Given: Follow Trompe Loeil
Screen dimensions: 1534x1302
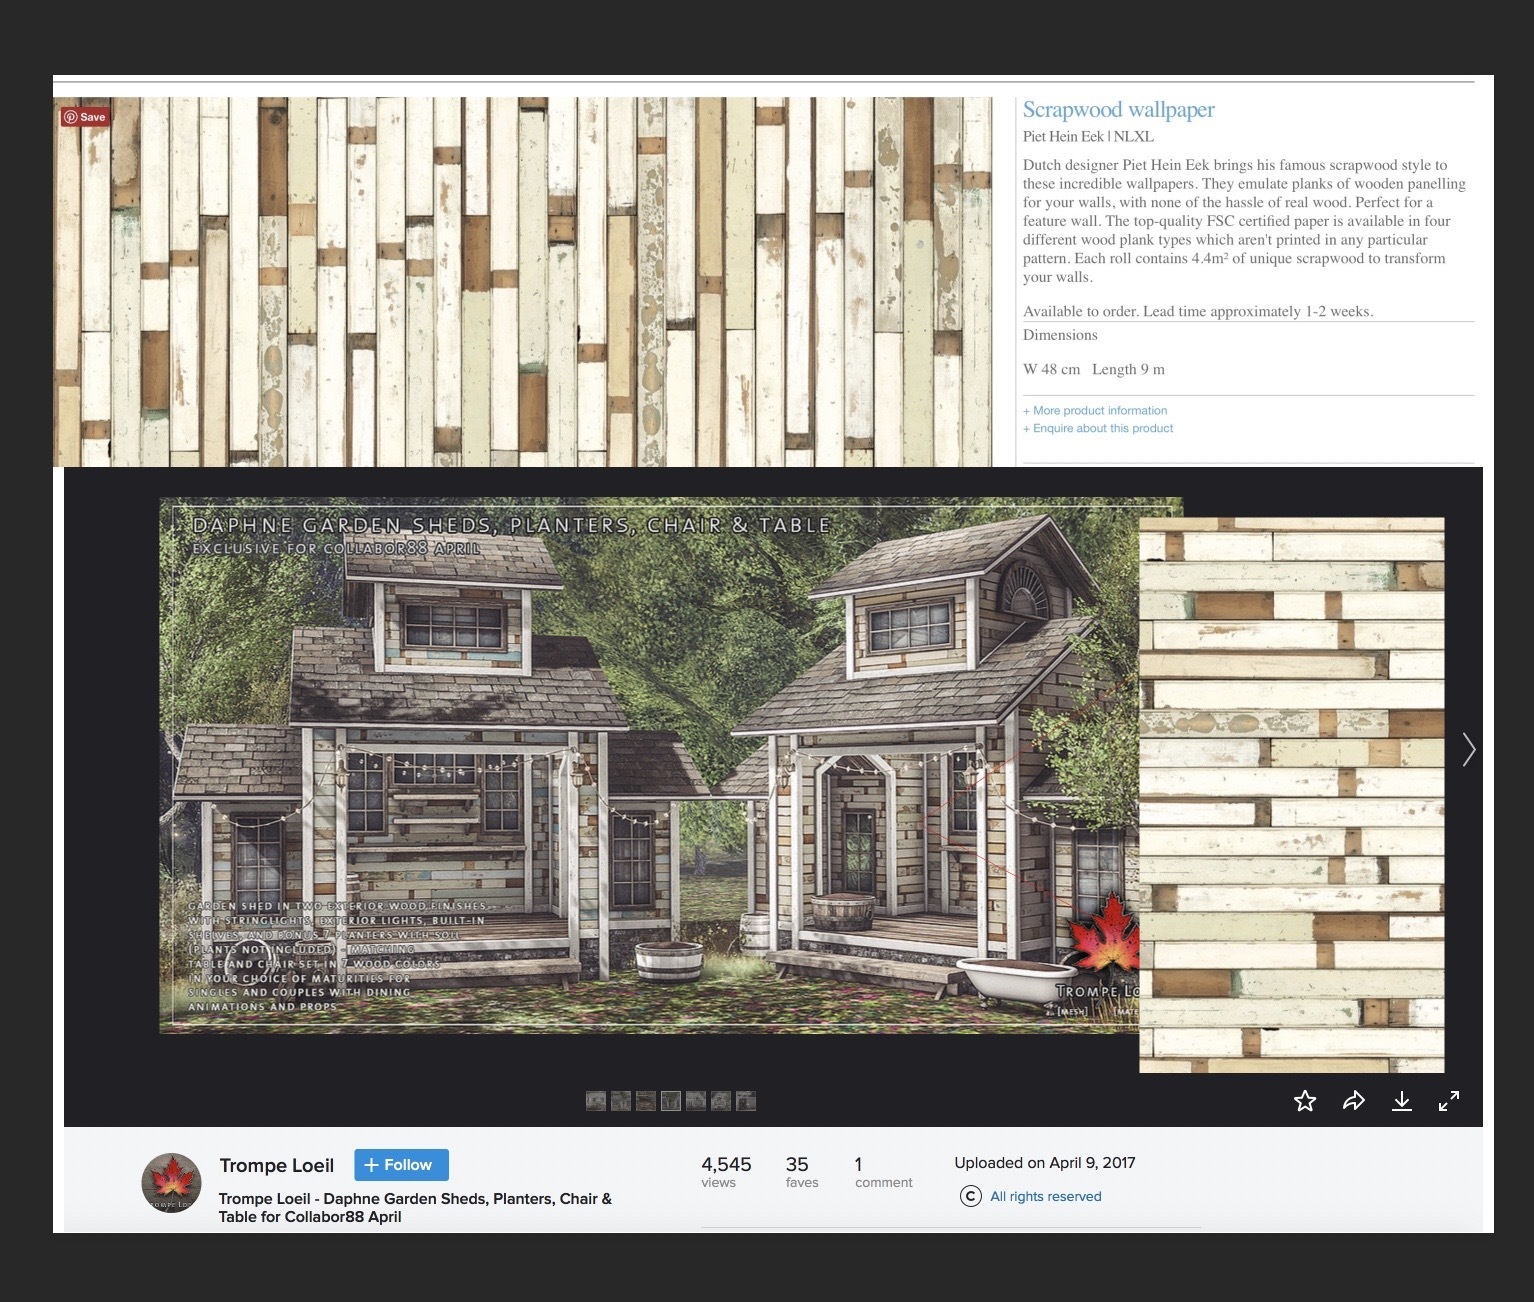Looking at the screenshot, I should [x=401, y=1165].
